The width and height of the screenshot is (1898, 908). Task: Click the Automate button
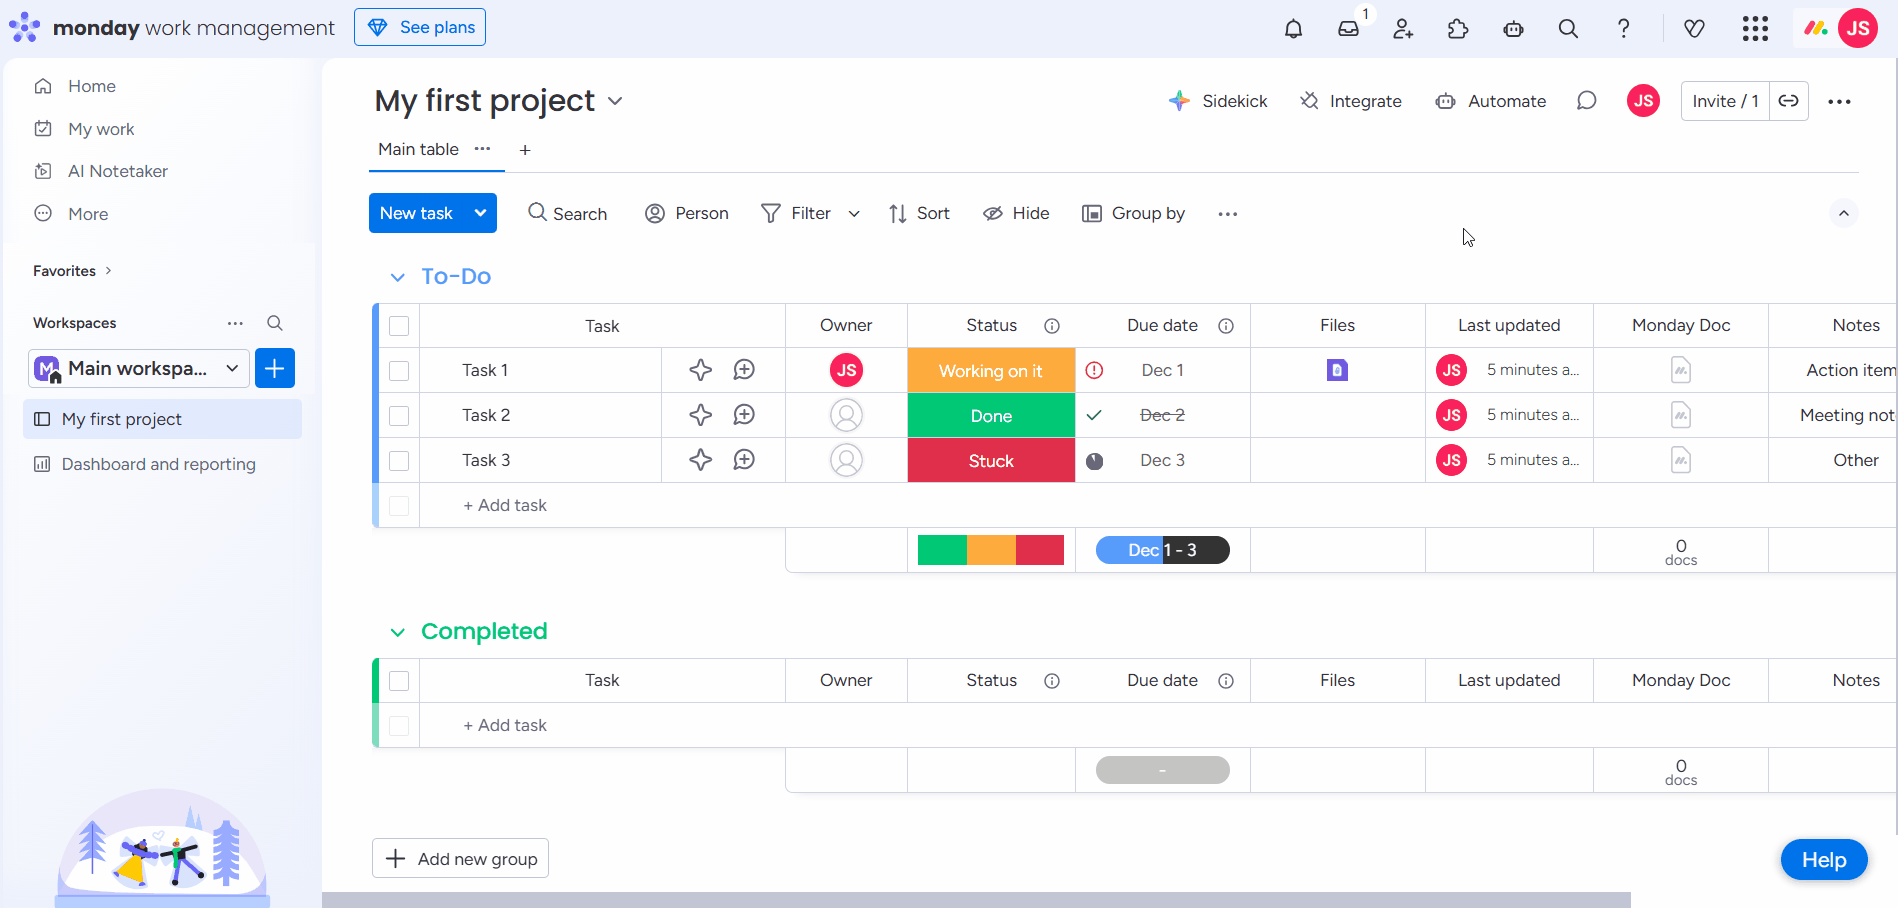(1490, 101)
